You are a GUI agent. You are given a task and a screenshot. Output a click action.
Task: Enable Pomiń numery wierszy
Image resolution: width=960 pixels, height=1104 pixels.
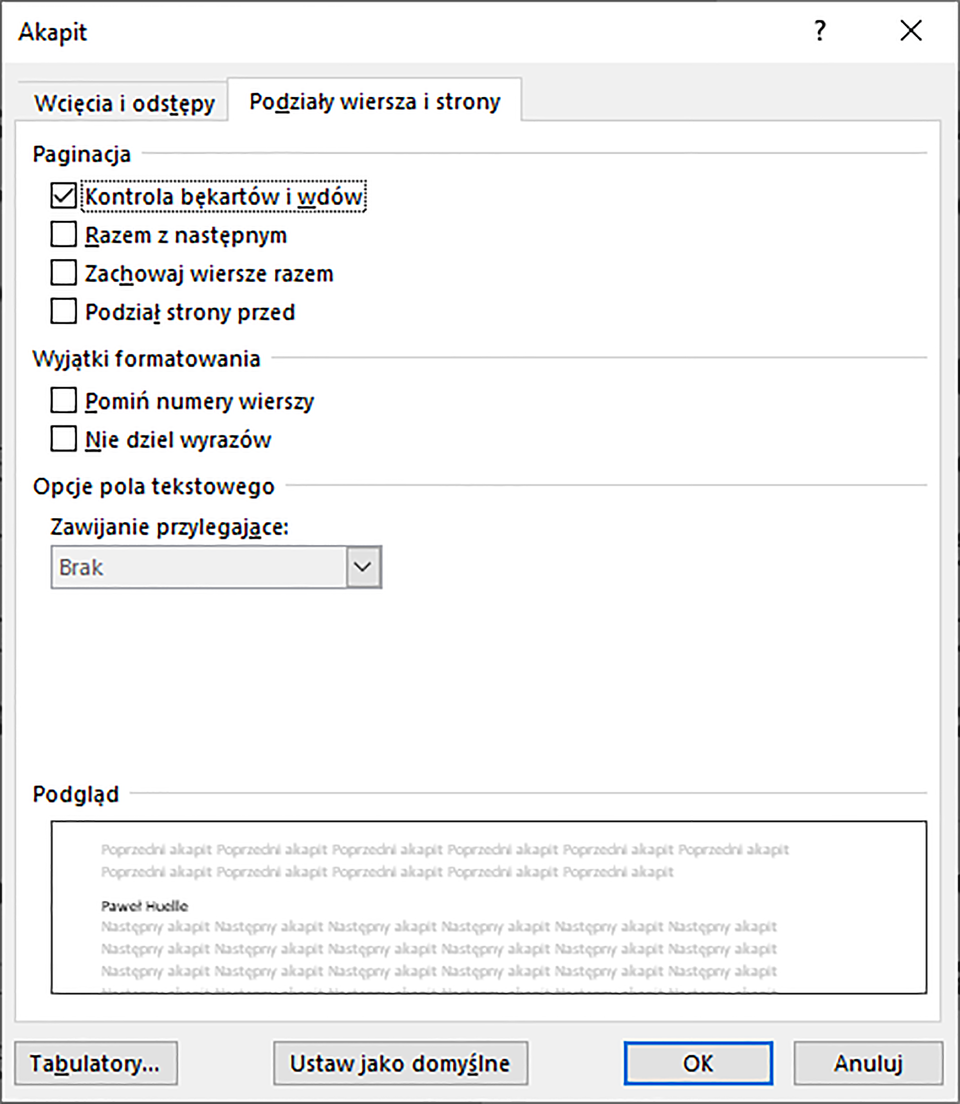point(64,402)
